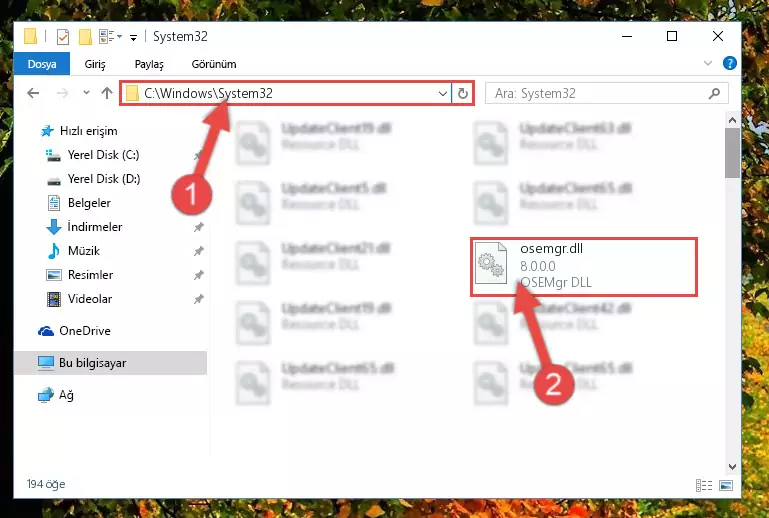Open Yerel Disk (C:) in sidebar
Image resolution: width=769 pixels, height=518 pixels.
[103, 155]
